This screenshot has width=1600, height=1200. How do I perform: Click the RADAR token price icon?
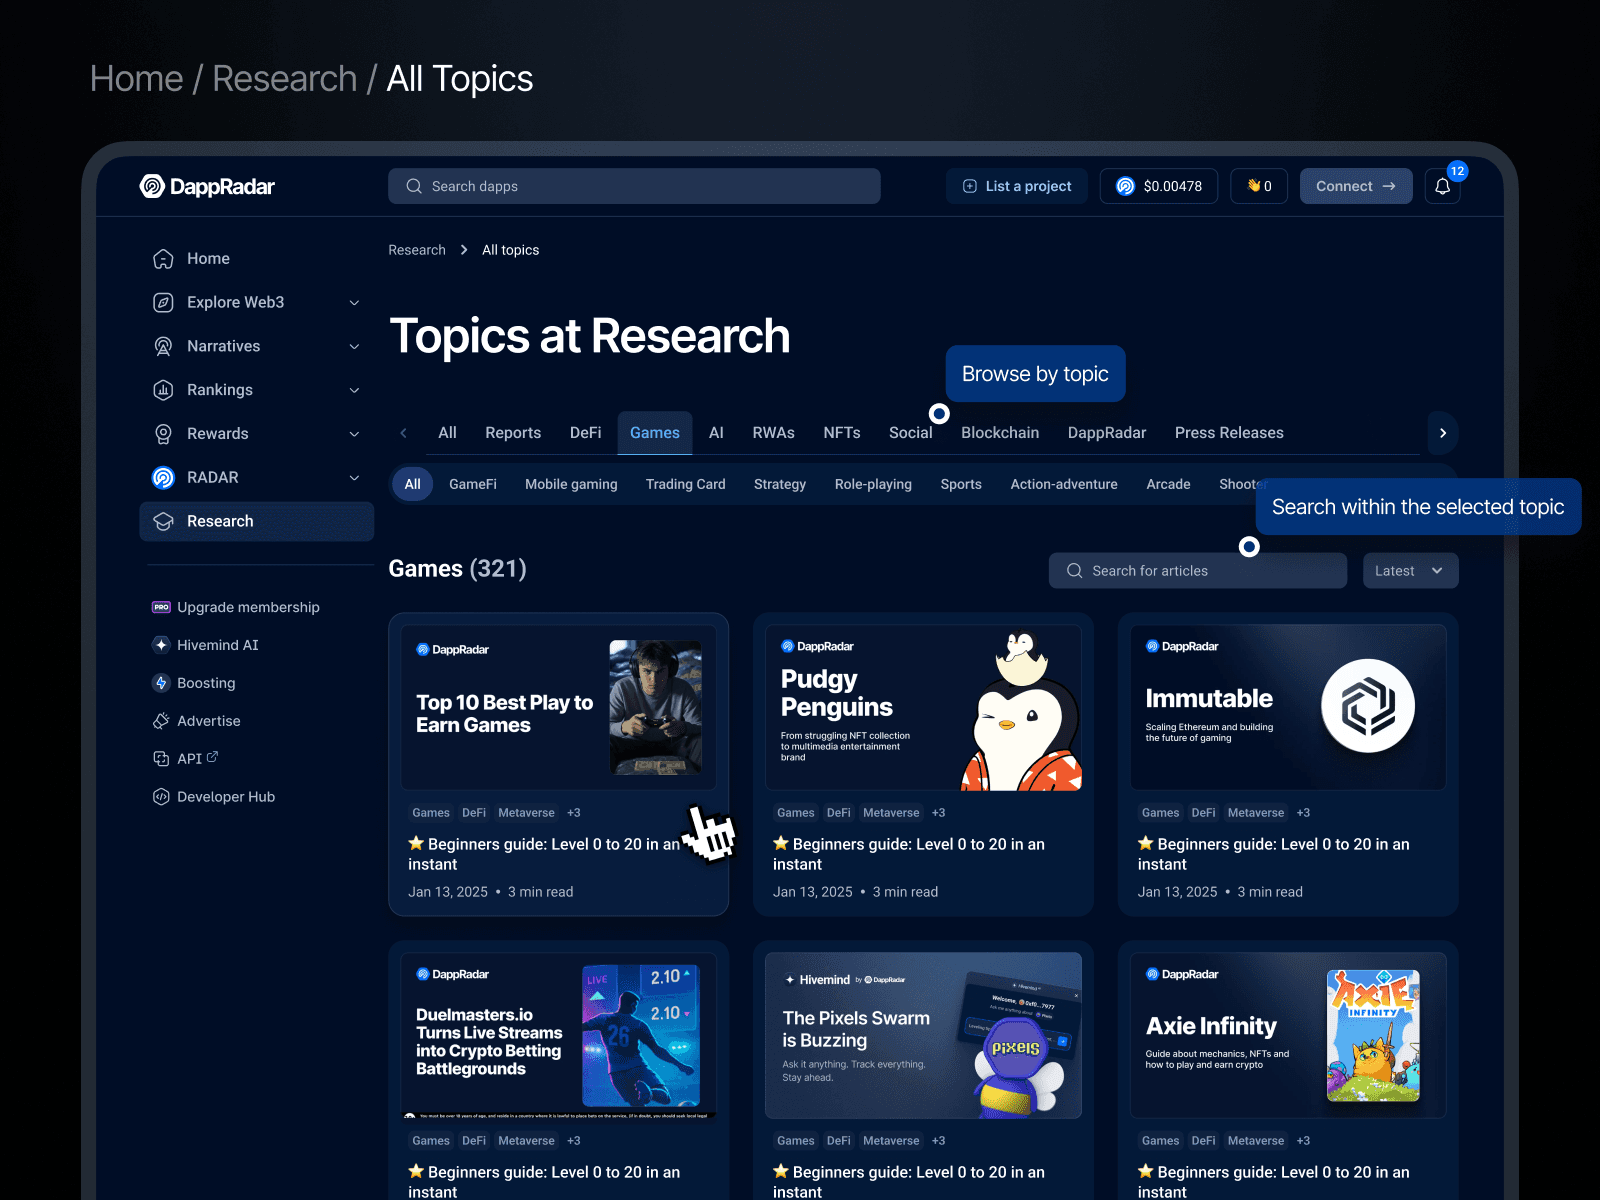tap(1125, 186)
